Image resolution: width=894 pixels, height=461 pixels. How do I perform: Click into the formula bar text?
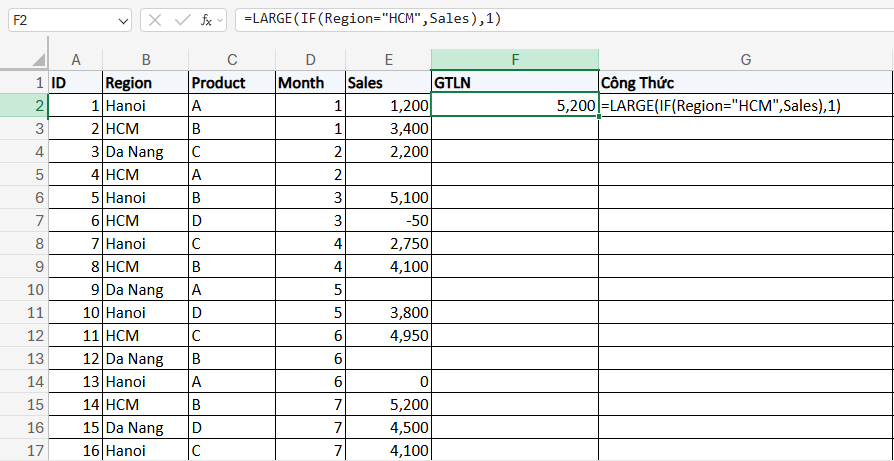click(x=560, y=20)
